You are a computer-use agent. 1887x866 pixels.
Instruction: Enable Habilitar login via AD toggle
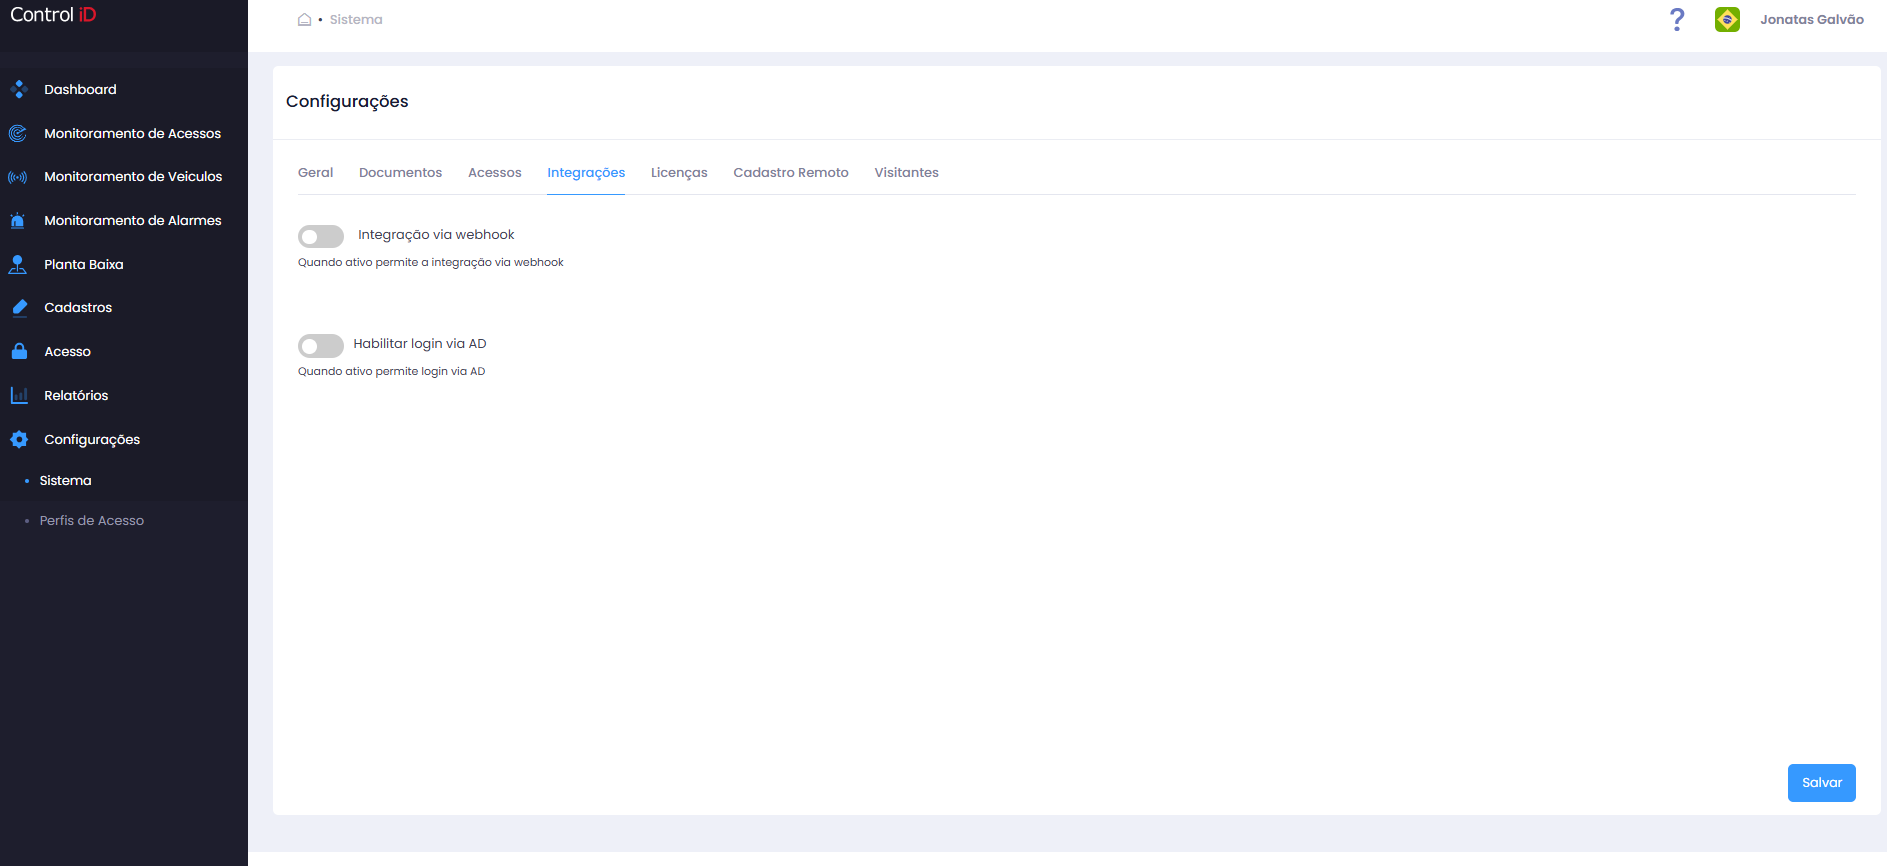coord(321,345)
